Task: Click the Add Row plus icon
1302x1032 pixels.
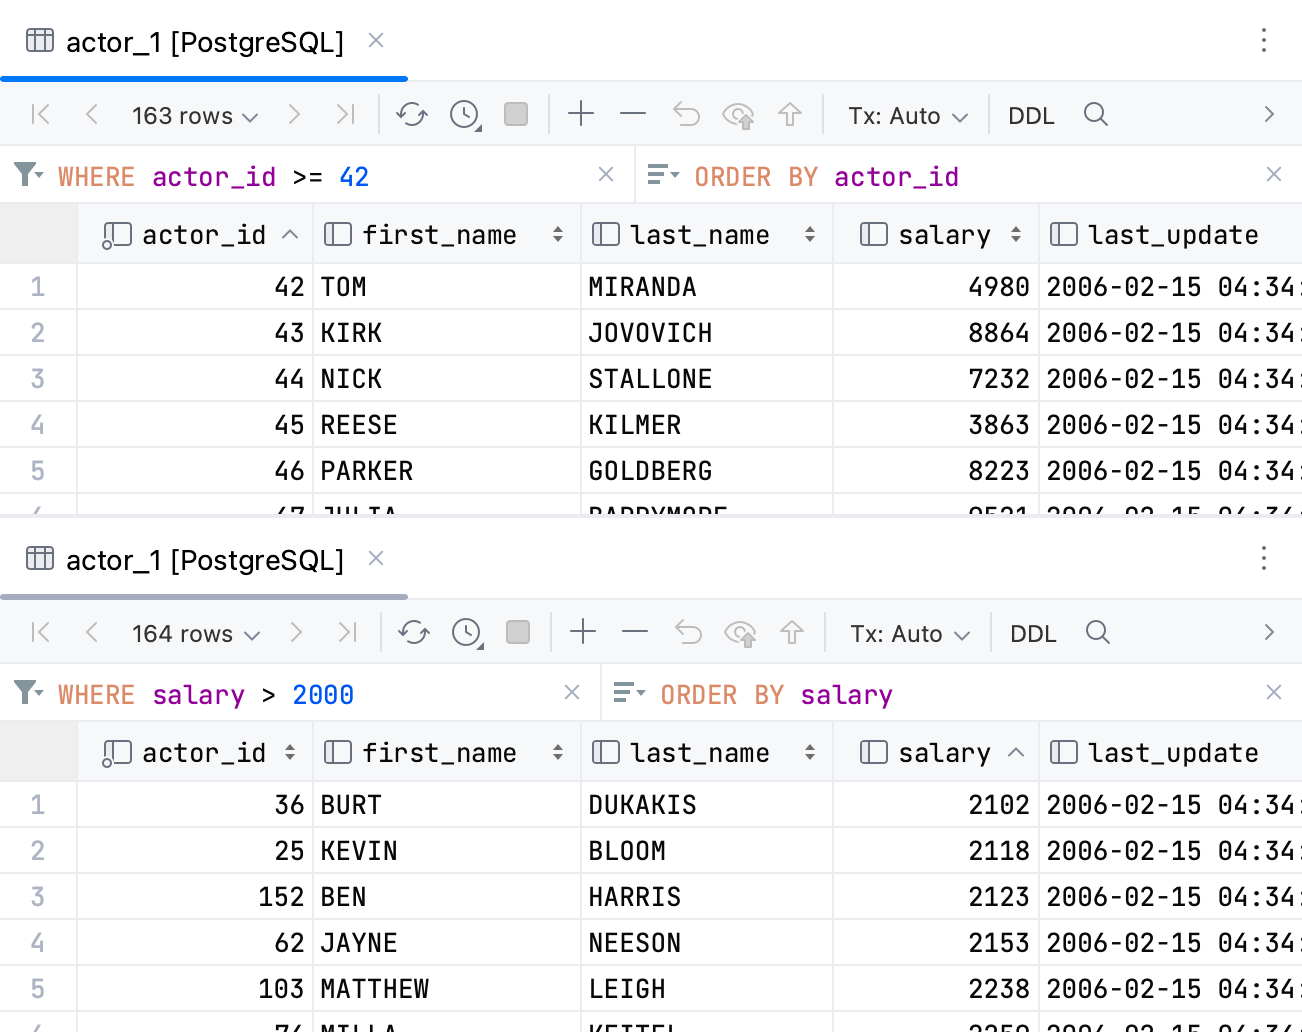Action: (581, 114)
